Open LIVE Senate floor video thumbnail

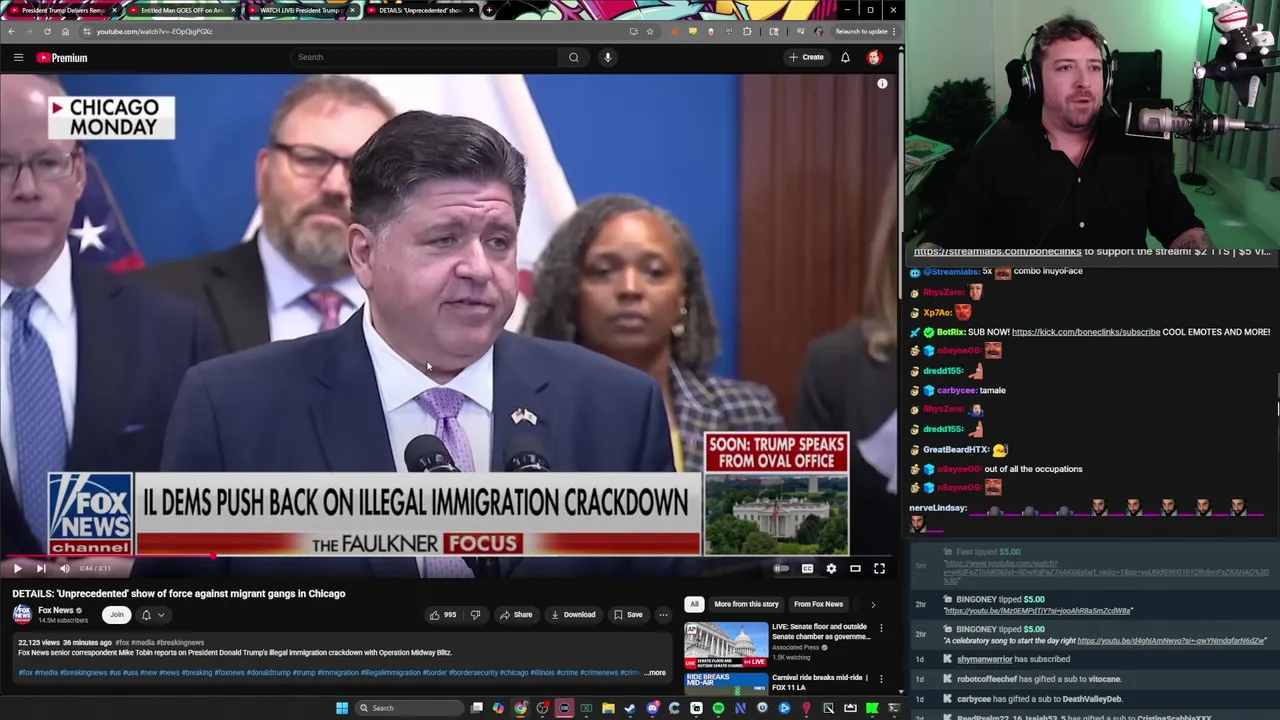[726, 646]
